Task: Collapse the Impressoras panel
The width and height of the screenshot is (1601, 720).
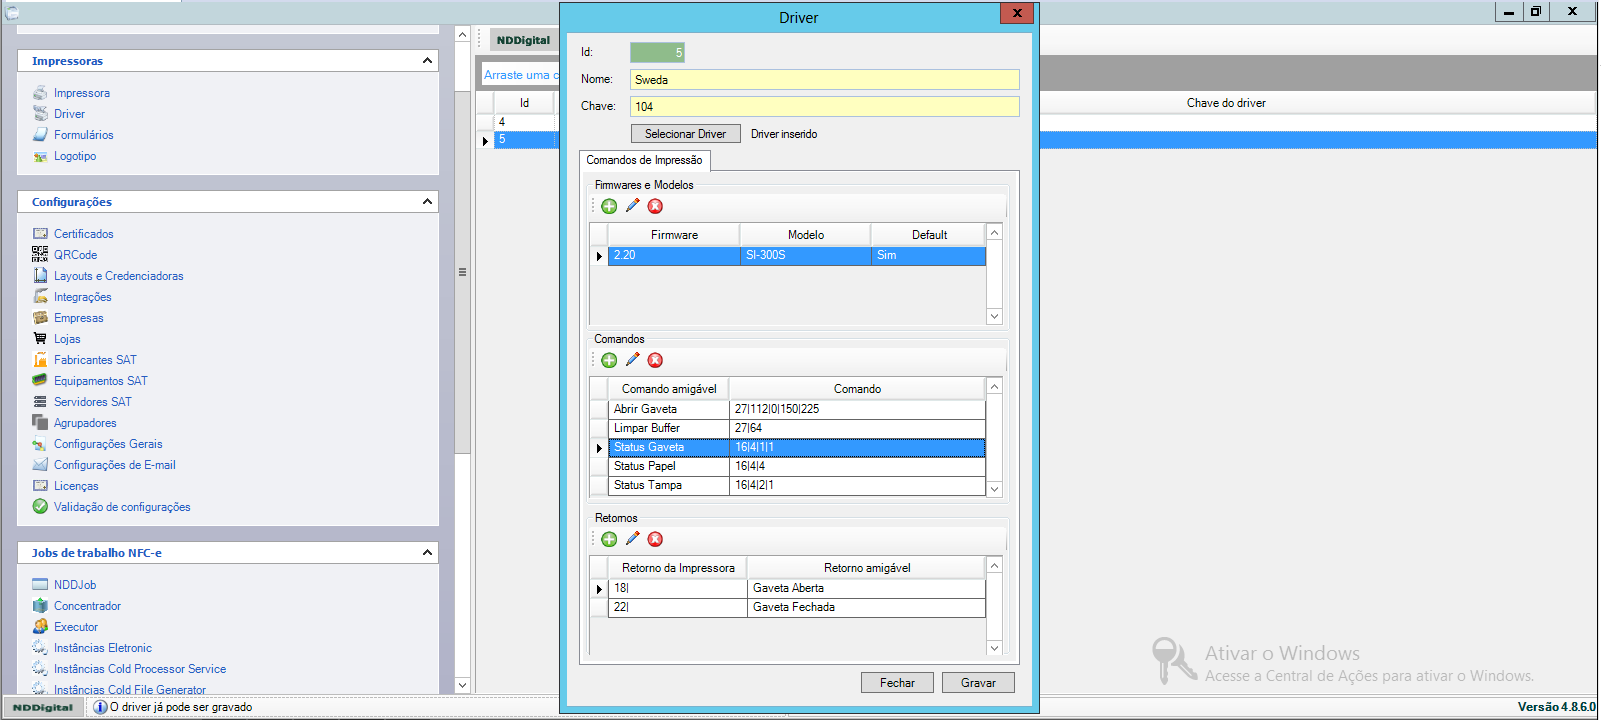Action: point(427,61)
